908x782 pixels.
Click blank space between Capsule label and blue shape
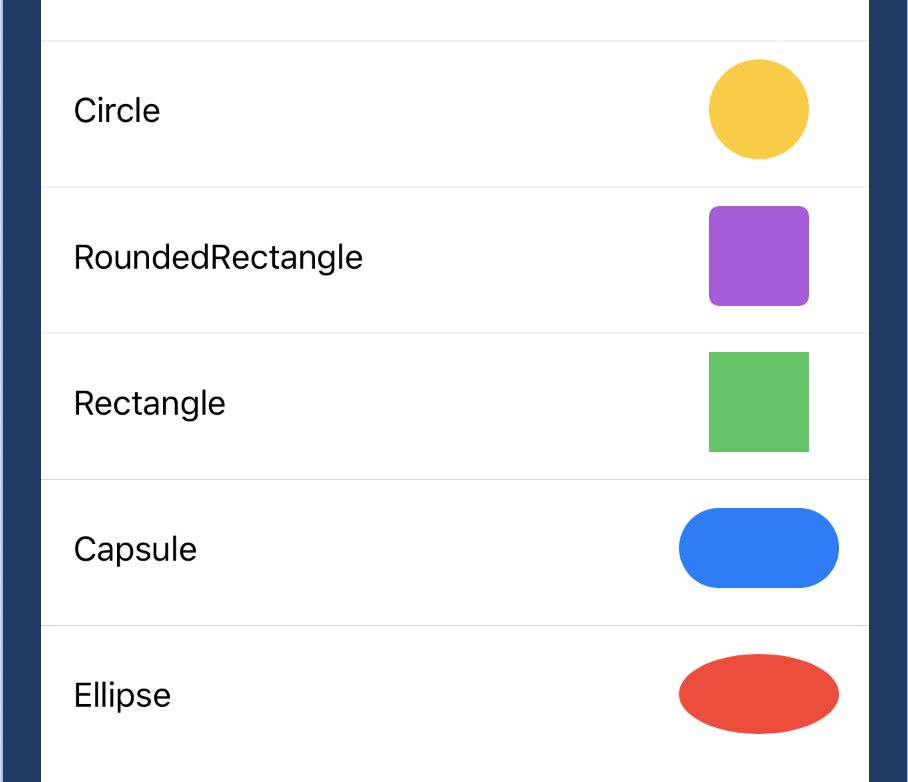[x=438, y=550]
